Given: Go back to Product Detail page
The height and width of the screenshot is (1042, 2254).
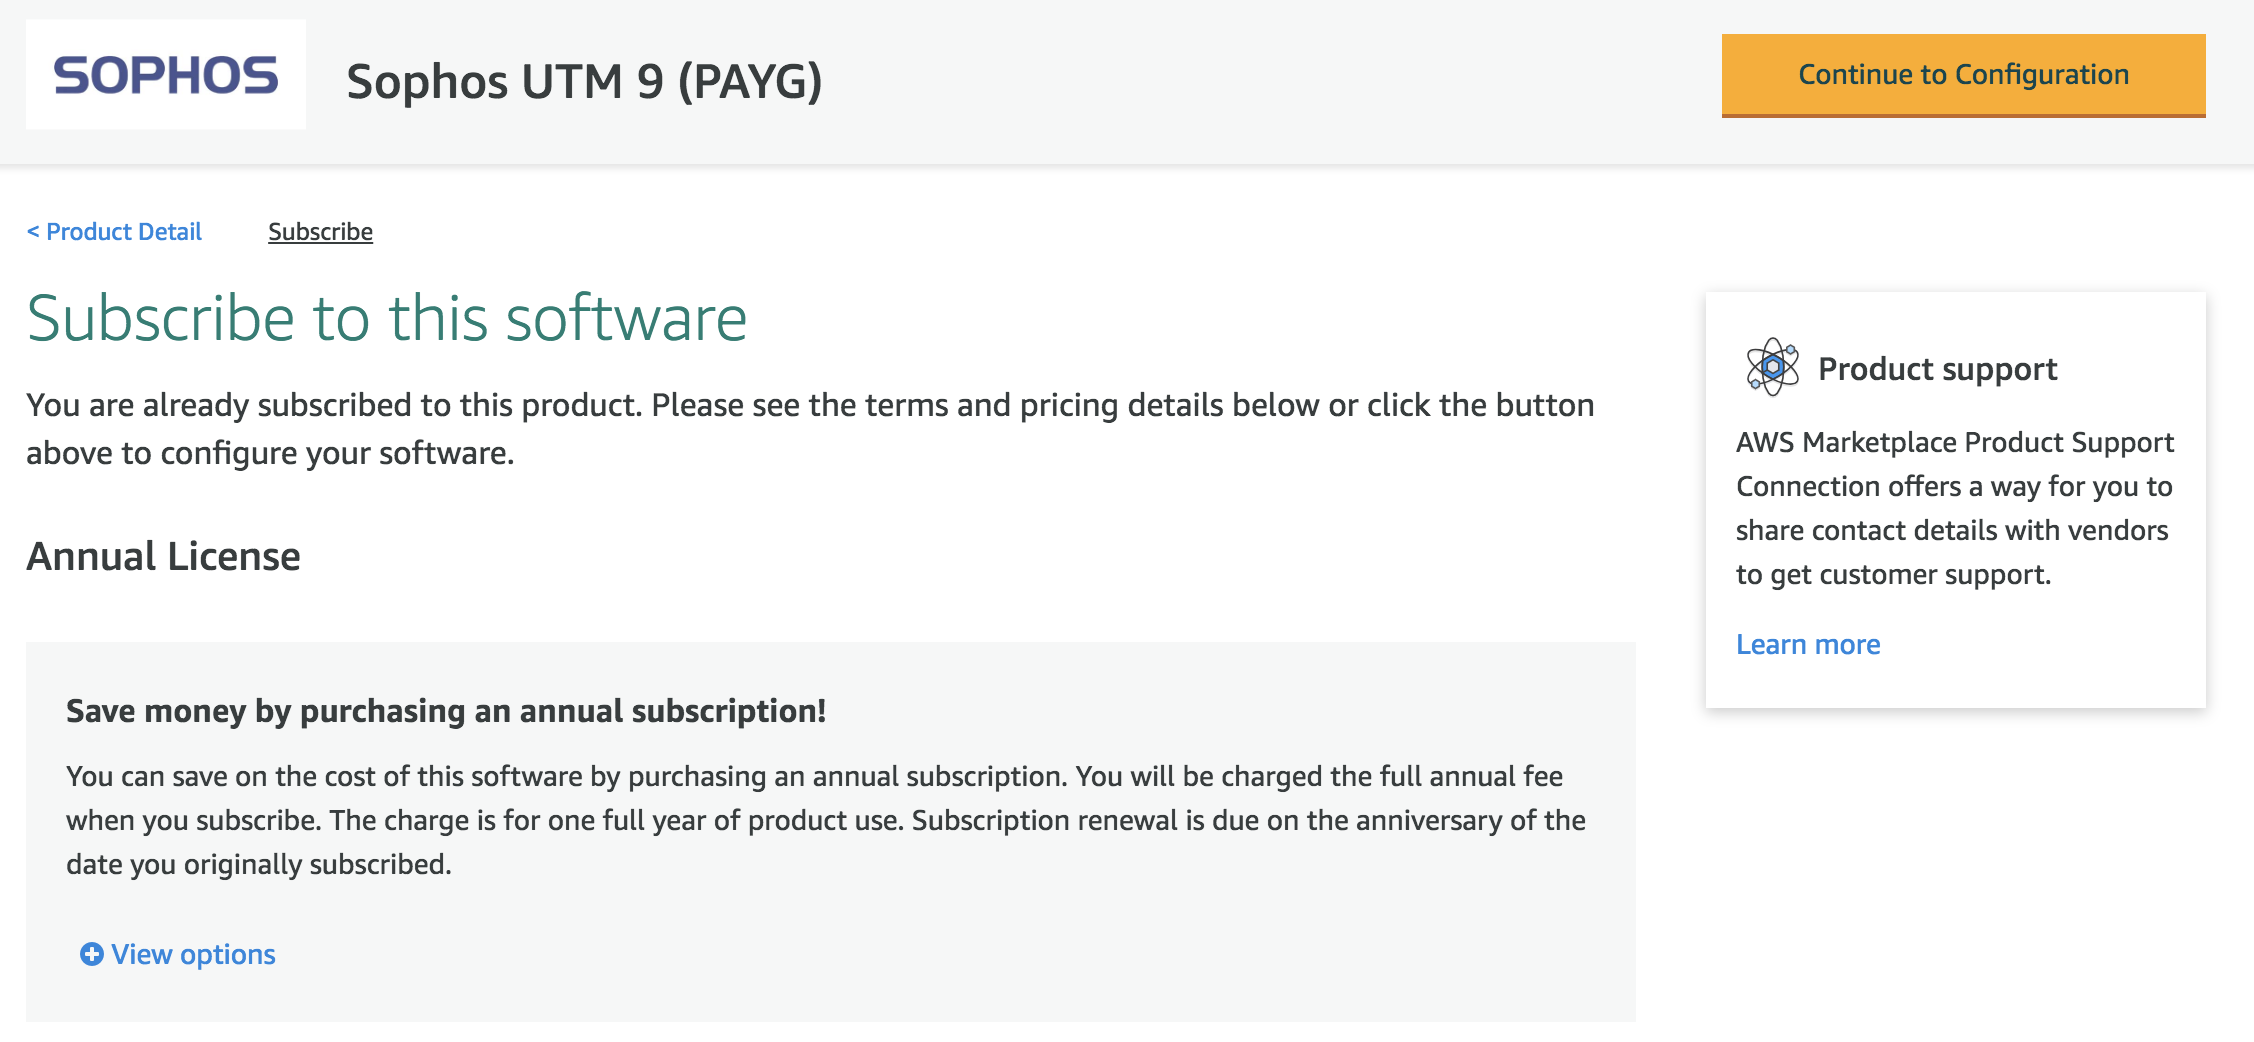Looking at the screenshot, I should [x=124, y=232].
